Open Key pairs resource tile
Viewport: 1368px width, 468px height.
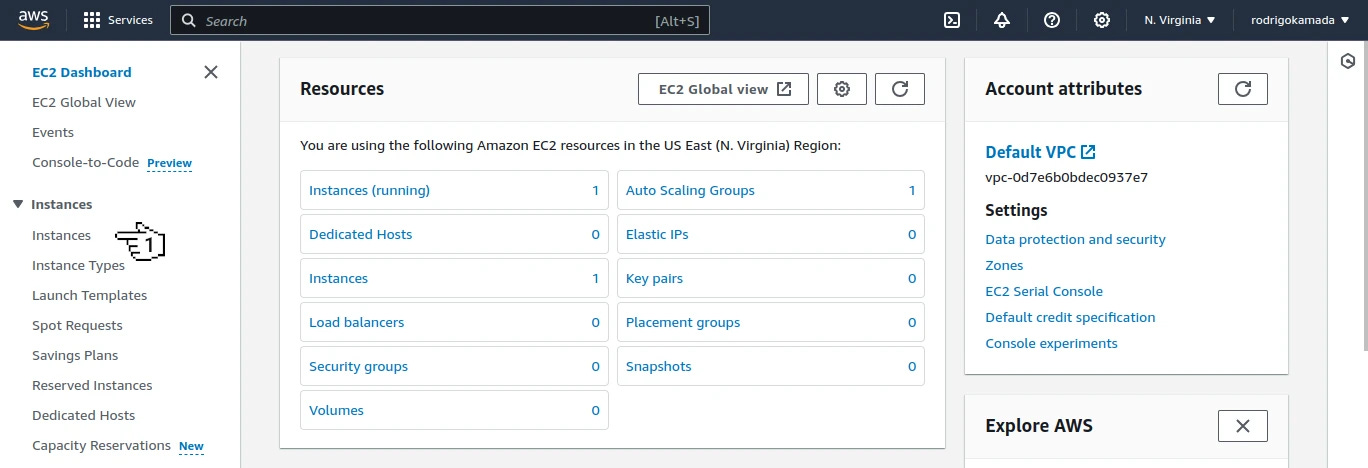(771, 278)
